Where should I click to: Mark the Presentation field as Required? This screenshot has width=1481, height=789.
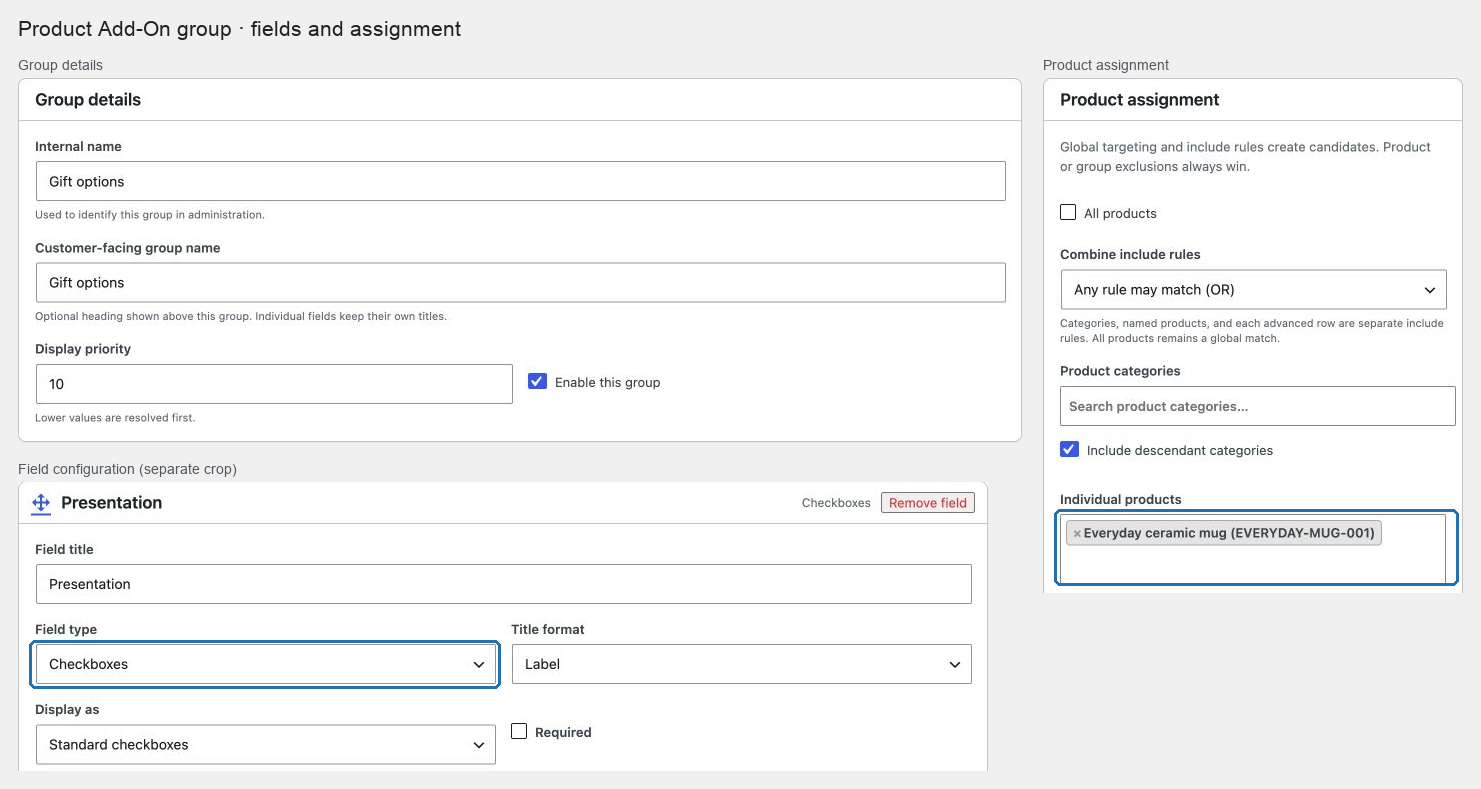click(519, 731)
